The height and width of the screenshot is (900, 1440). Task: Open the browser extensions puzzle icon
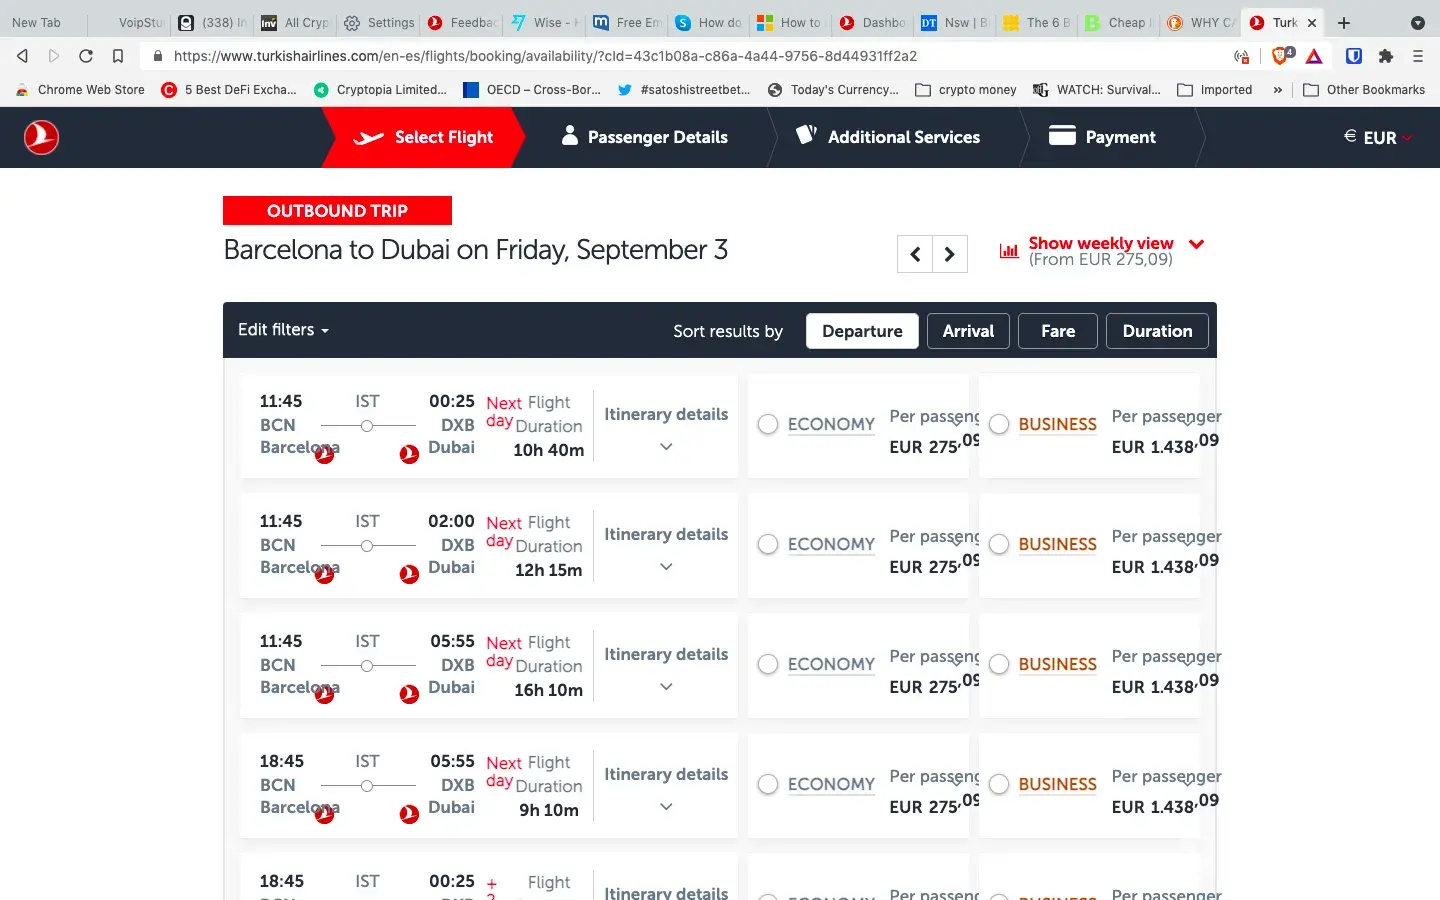(x=1385, y=56)
